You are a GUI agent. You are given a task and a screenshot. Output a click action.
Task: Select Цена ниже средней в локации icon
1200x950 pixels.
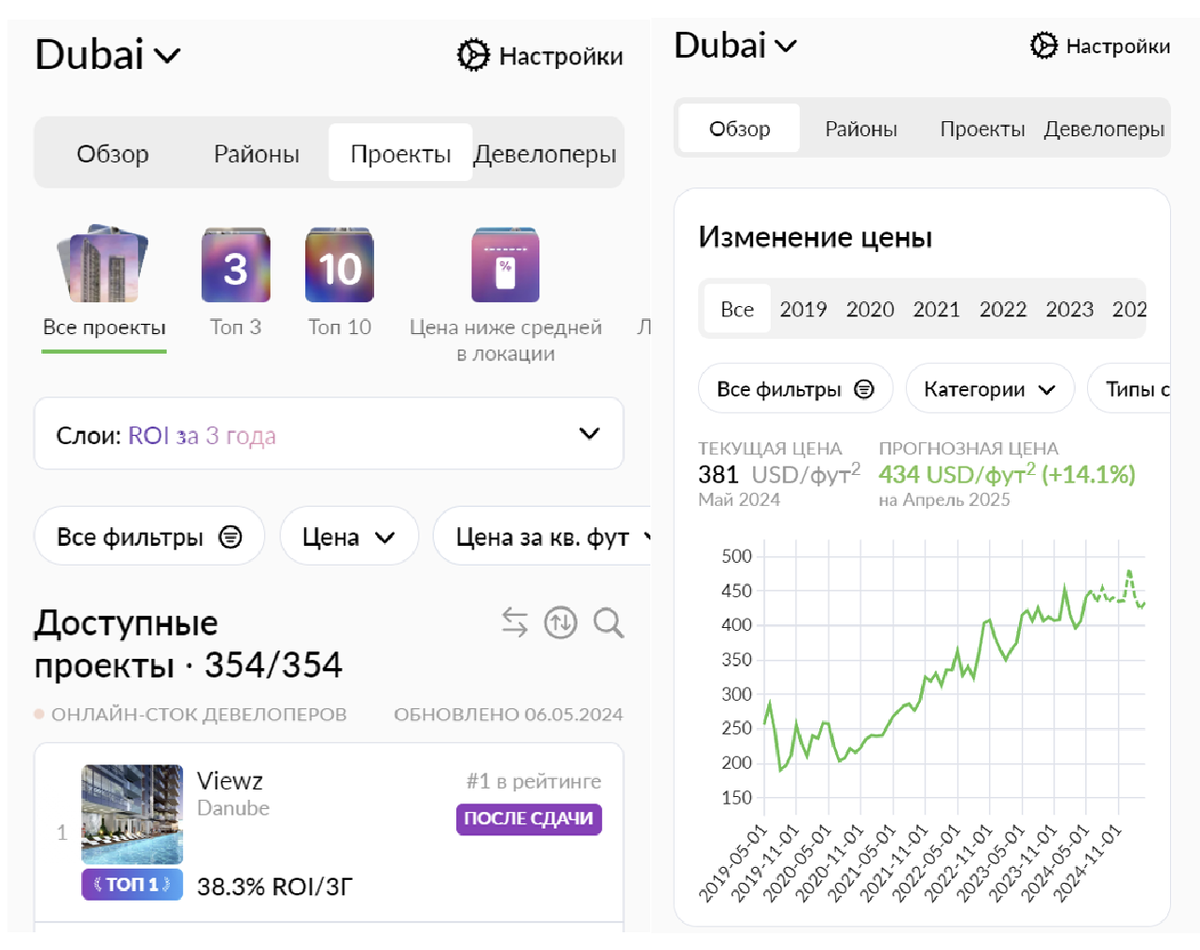[506, 265]
